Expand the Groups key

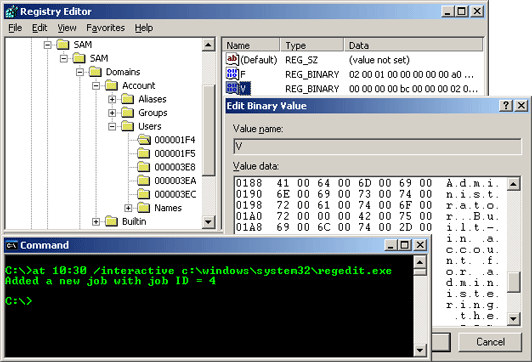[x=112, y=113]
